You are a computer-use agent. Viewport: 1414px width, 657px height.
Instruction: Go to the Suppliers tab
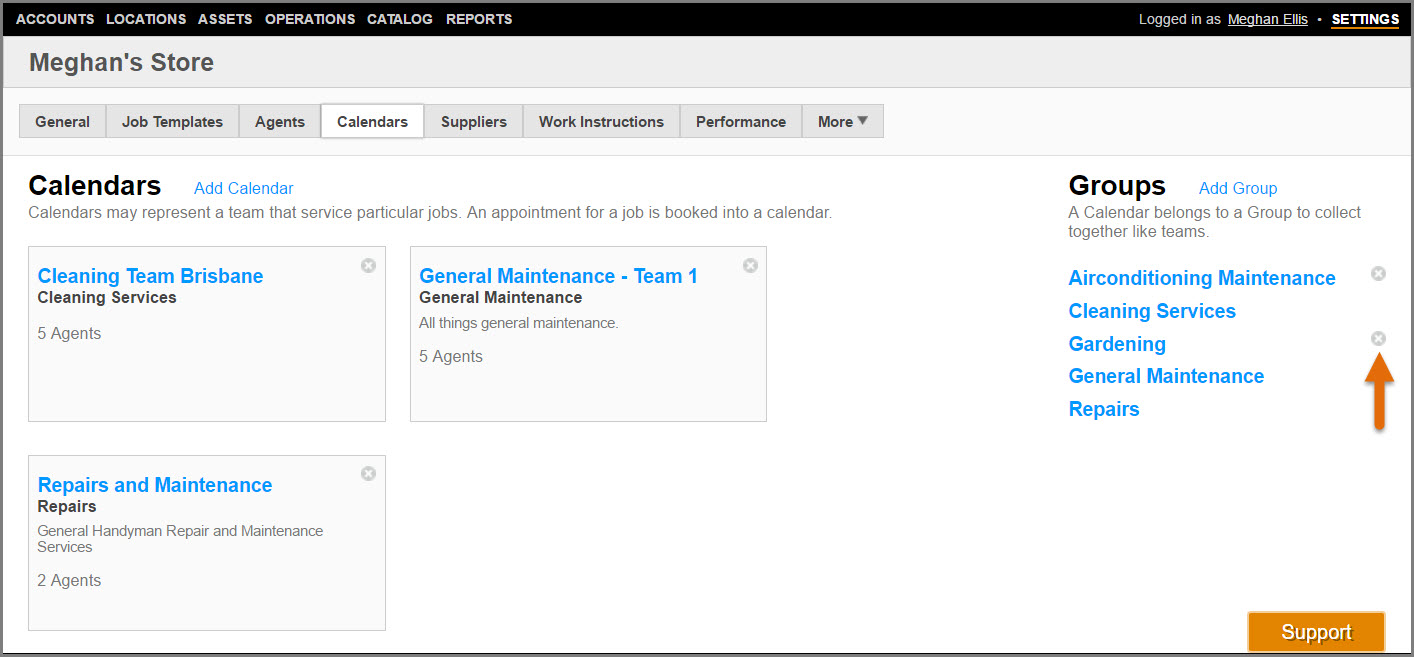click(473, 121)
